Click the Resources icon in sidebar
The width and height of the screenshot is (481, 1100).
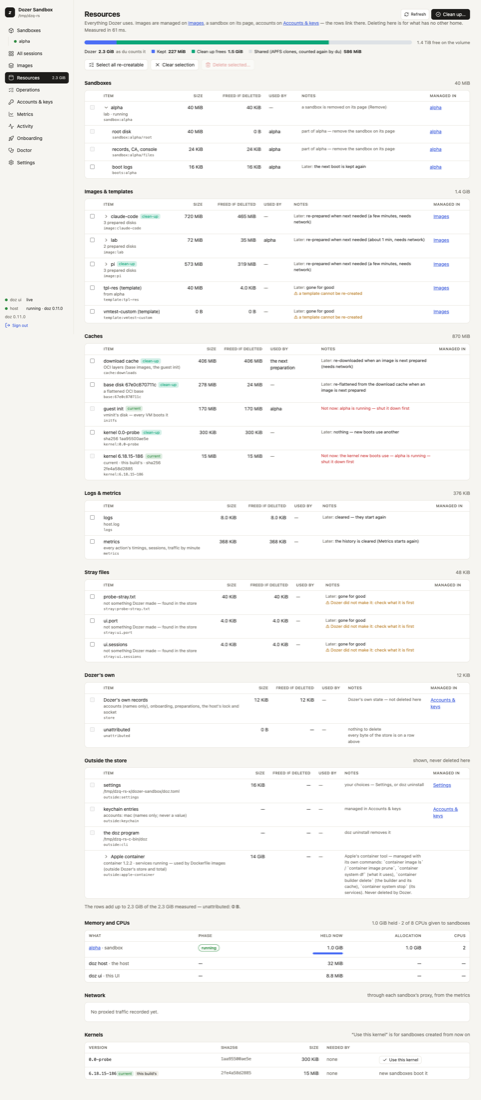[x=11, y=78]
